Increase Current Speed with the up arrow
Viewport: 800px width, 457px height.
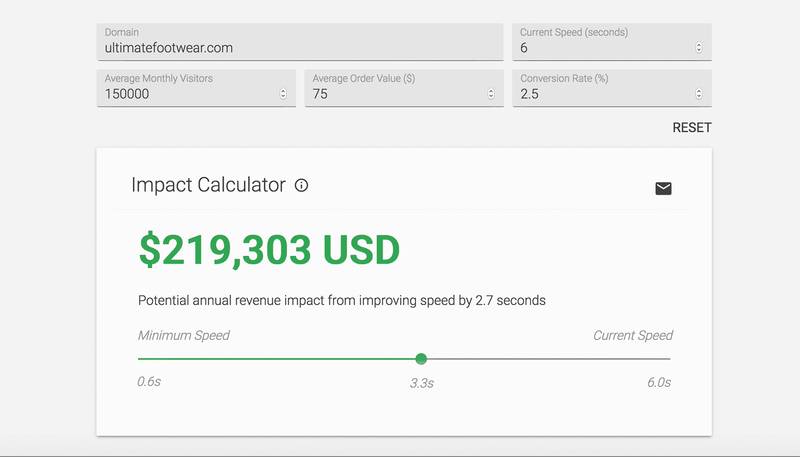pyautogui.click(x=698, y=44)
